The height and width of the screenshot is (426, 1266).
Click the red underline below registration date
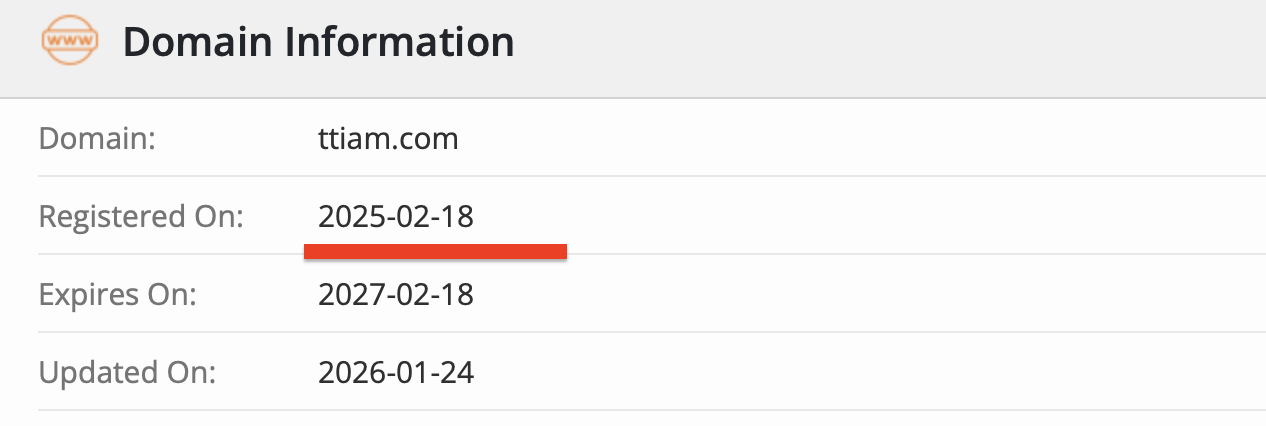pos(436,251)
